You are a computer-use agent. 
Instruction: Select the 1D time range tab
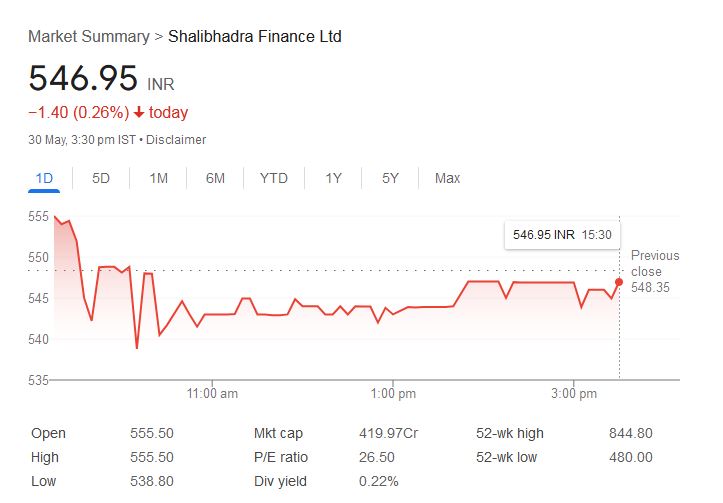coord(44,178)
